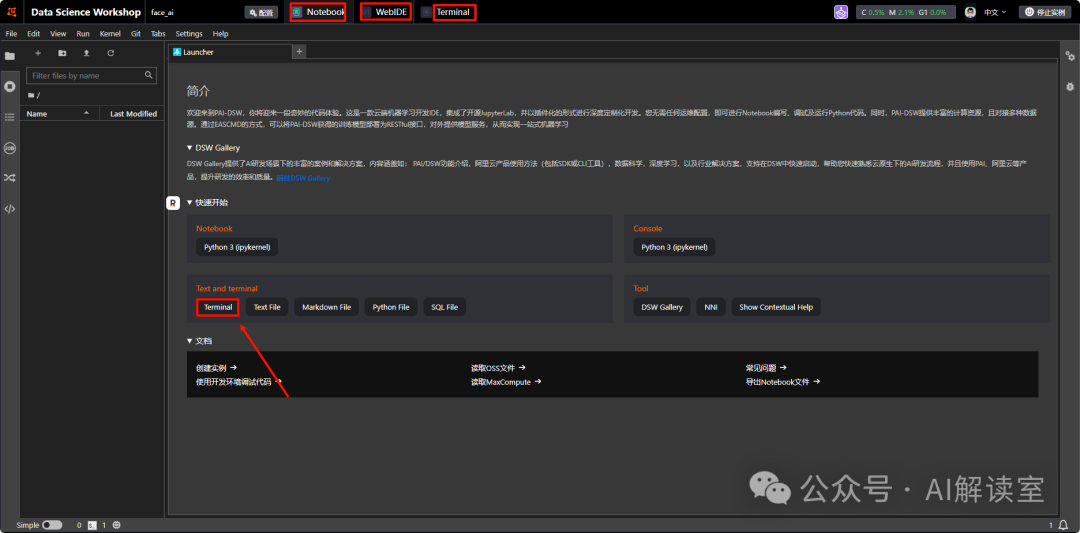Click the 停止实例 stop instance button
Screen dimensions: 1080x533
(x=1046, y=12)
